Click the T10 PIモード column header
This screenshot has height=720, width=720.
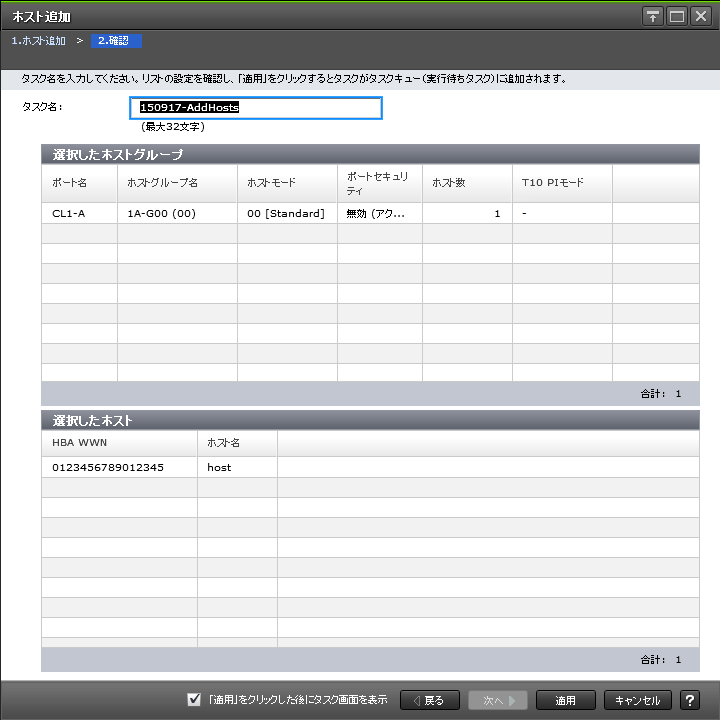562,183
